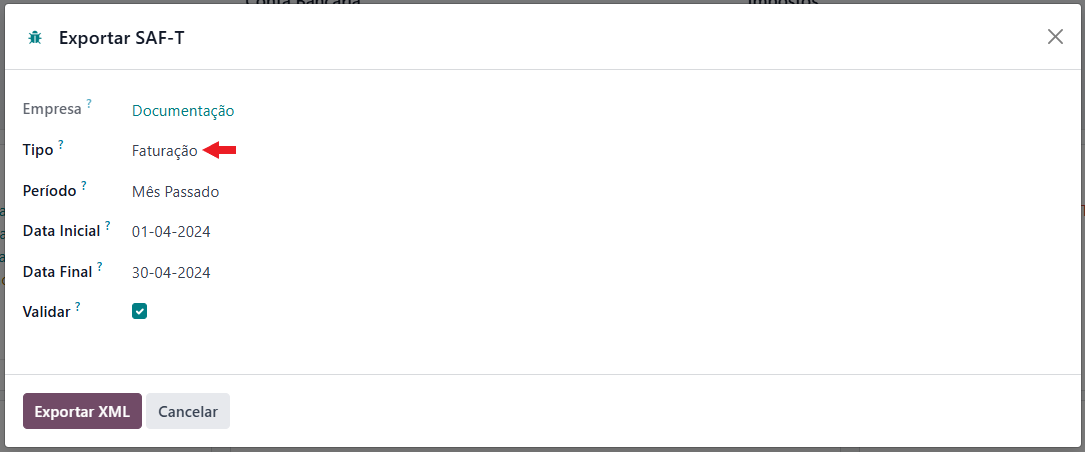Open the Tipo dropdown showing Faturação
Screen dimensions: 1085x452
click(x=165, y=151)
